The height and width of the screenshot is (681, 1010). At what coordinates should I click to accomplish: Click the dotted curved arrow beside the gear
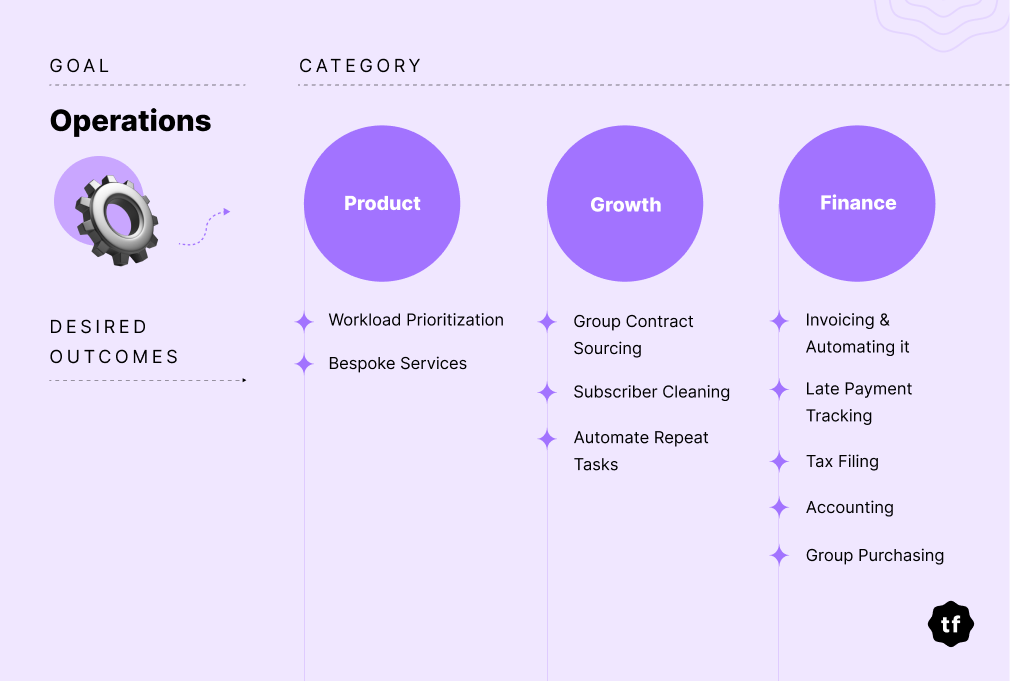[x=204, y=227]
